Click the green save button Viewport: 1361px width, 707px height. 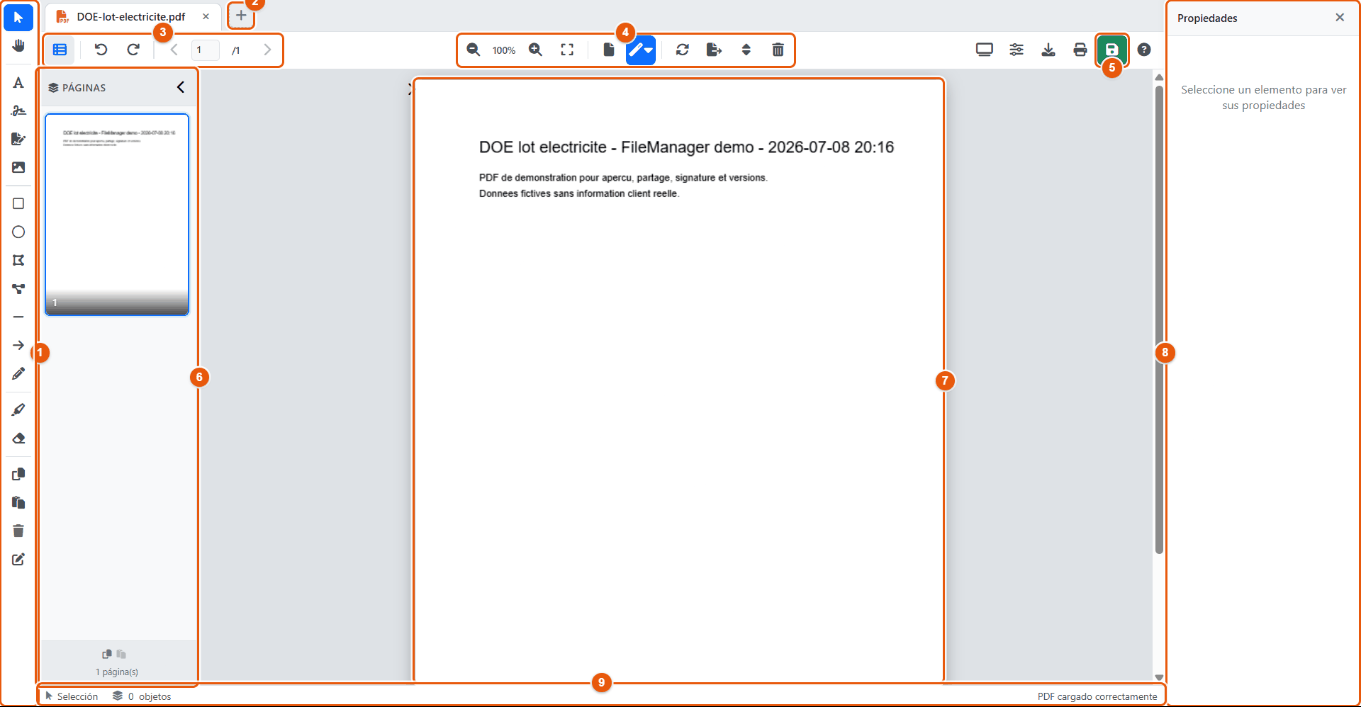tap(1112, 49)
